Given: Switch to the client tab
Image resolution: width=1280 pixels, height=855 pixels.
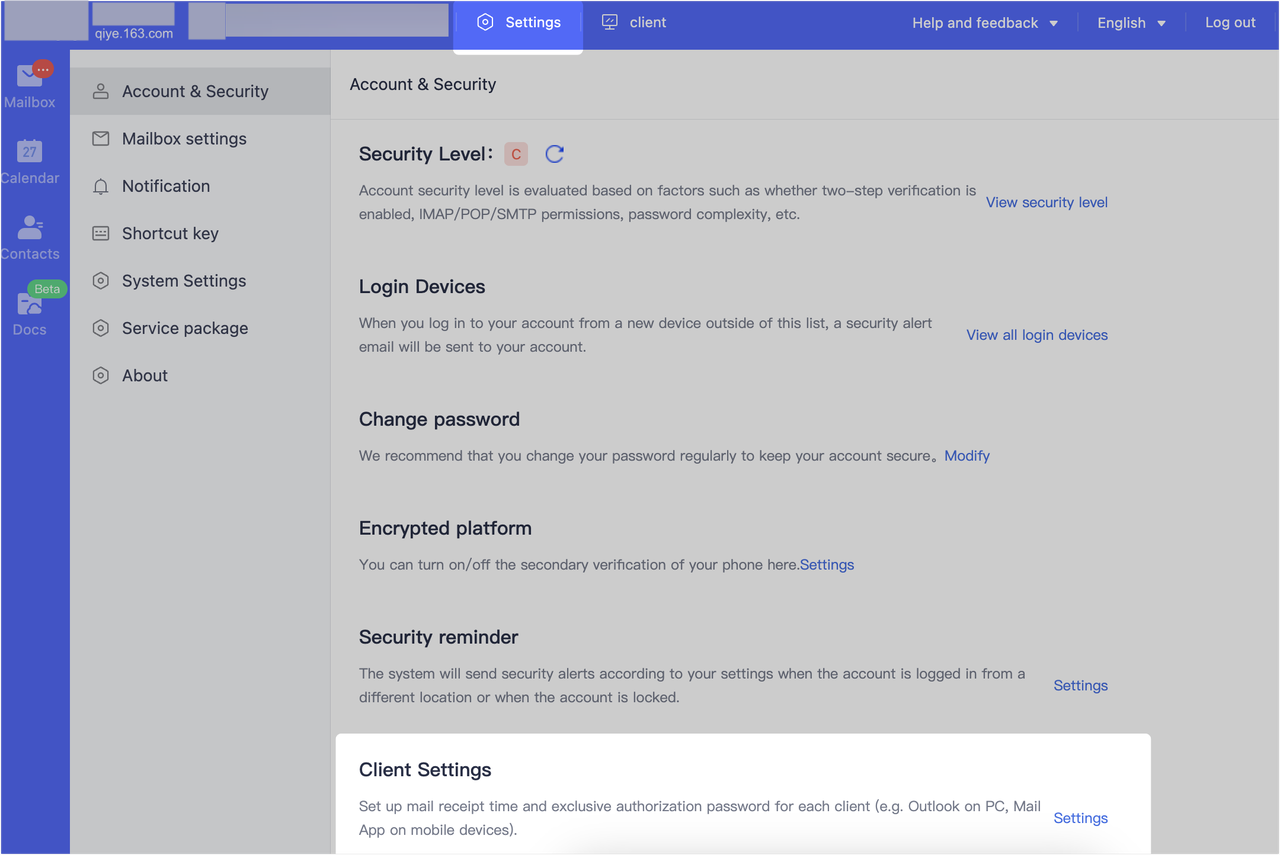Looking at the screenshot, I should coord(633,21).
